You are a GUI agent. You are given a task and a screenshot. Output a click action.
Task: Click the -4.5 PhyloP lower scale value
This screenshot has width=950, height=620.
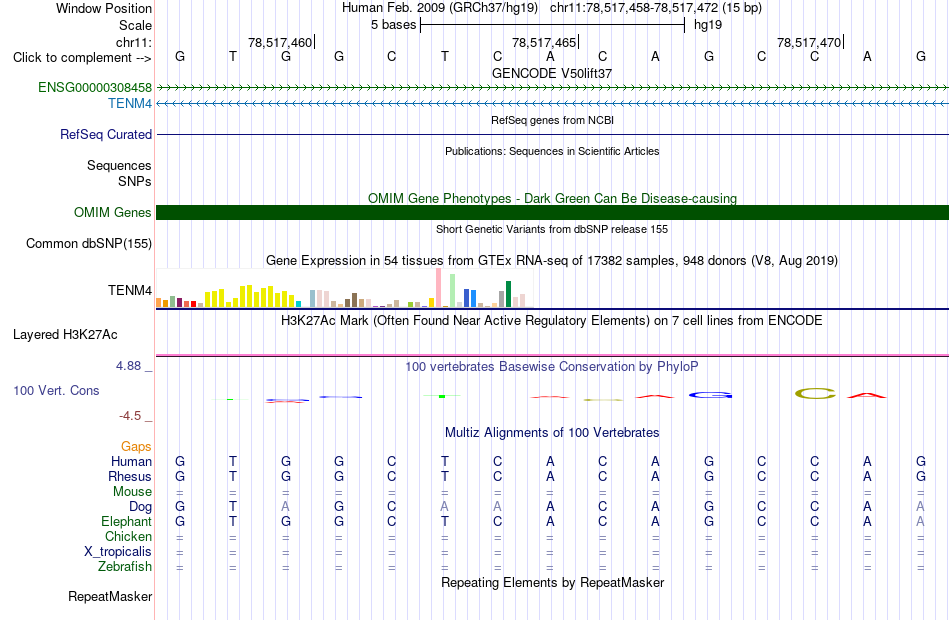tap(130, 416)
